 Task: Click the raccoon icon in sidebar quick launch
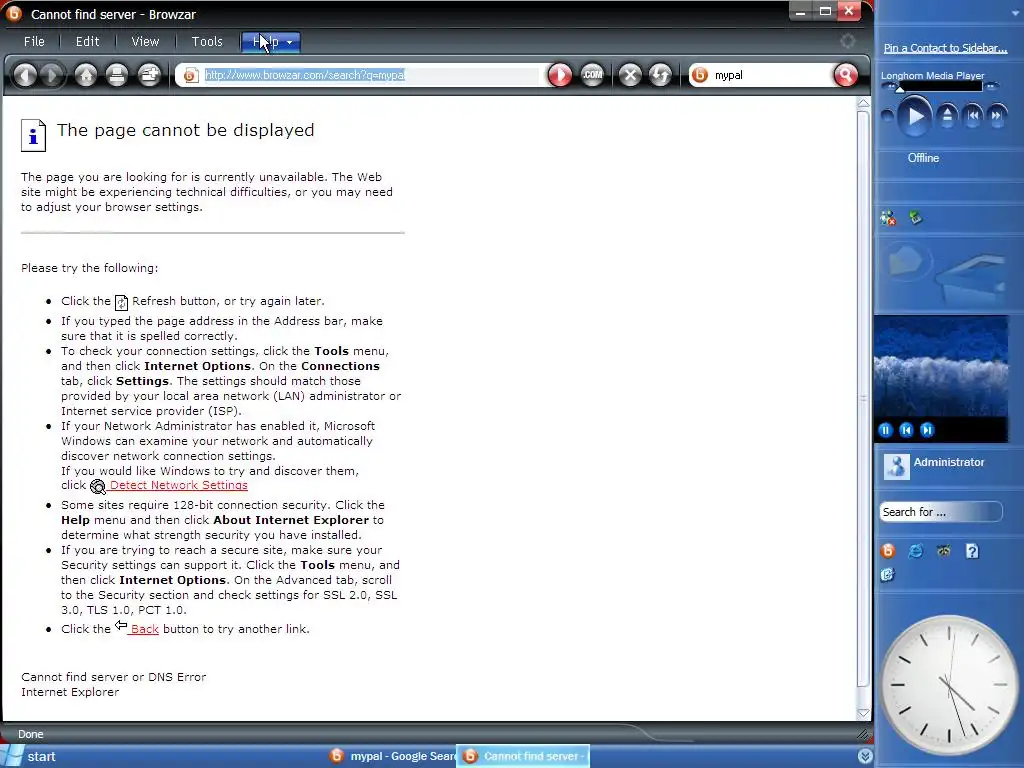point(944,551)
